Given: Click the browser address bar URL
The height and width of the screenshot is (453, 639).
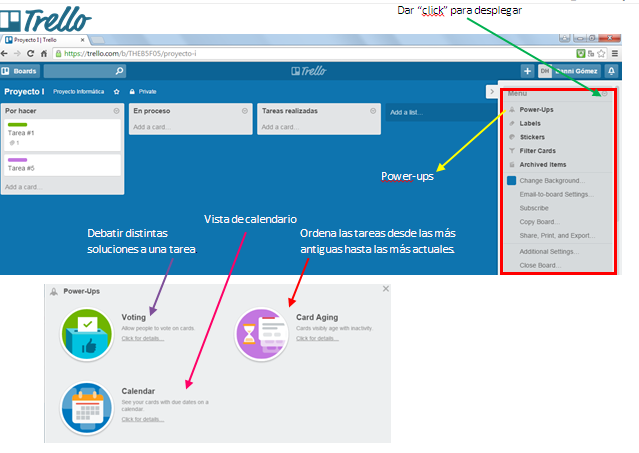Looking at the screenshot, I should coord(130,53).
